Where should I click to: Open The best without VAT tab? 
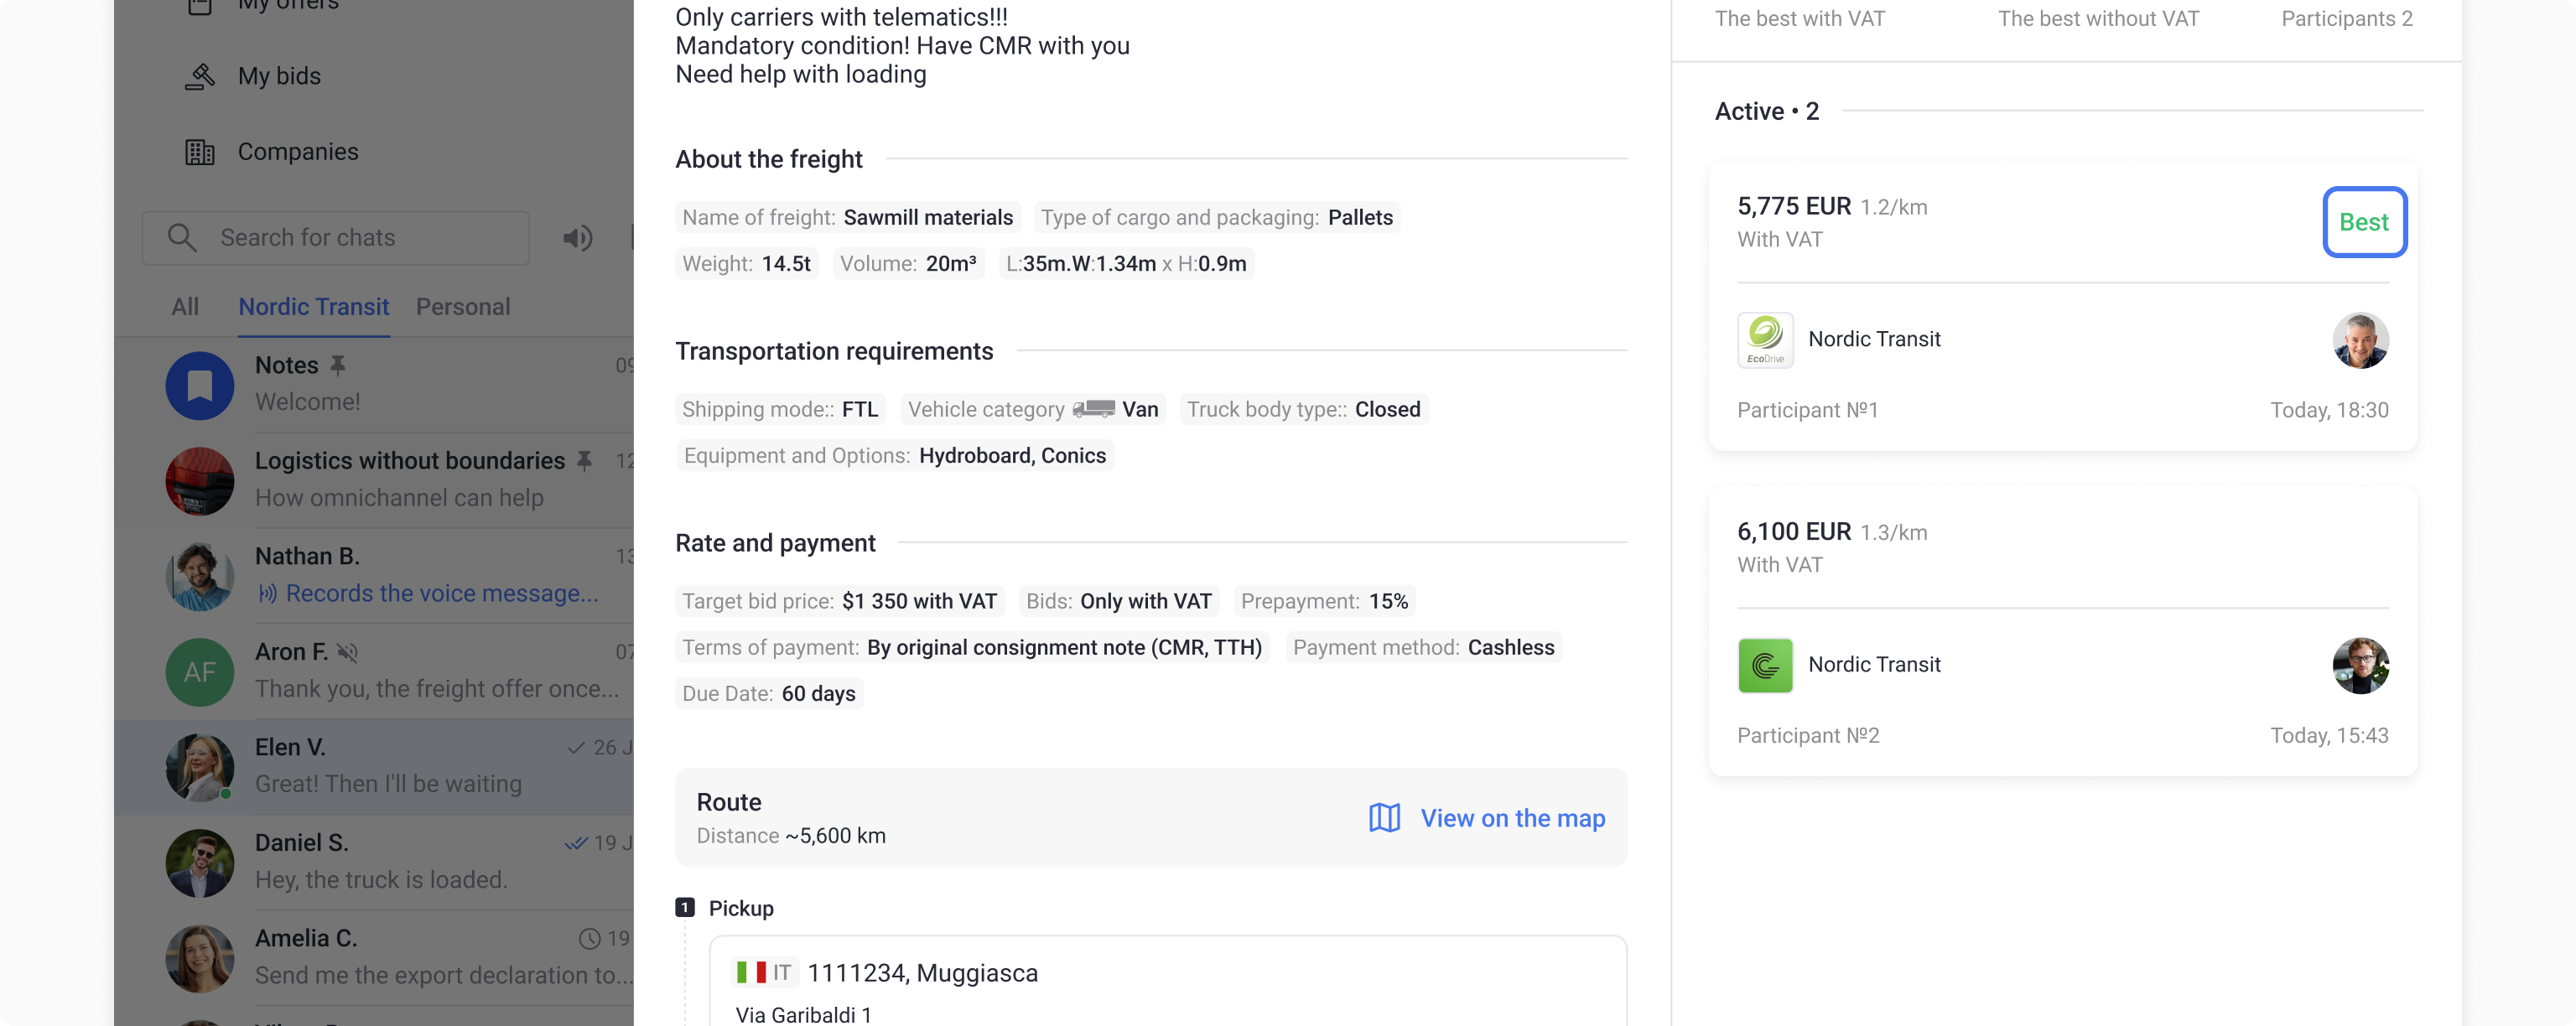point(2098,19)
